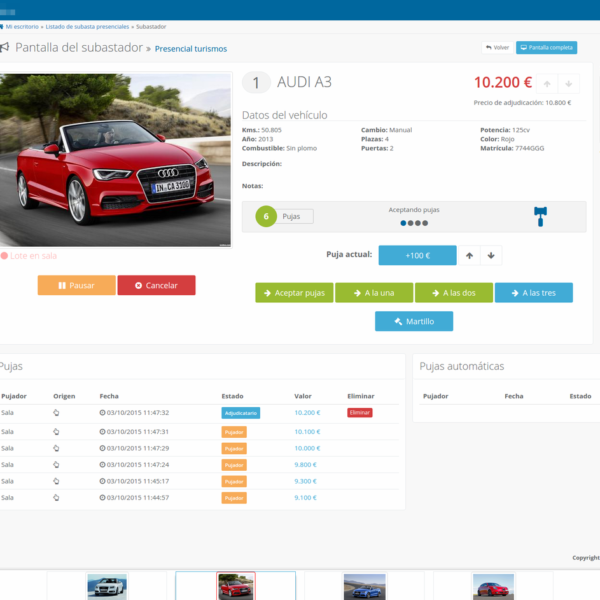Hit the Martillo button
Screen dimensions: 600x600
point(413,321)
